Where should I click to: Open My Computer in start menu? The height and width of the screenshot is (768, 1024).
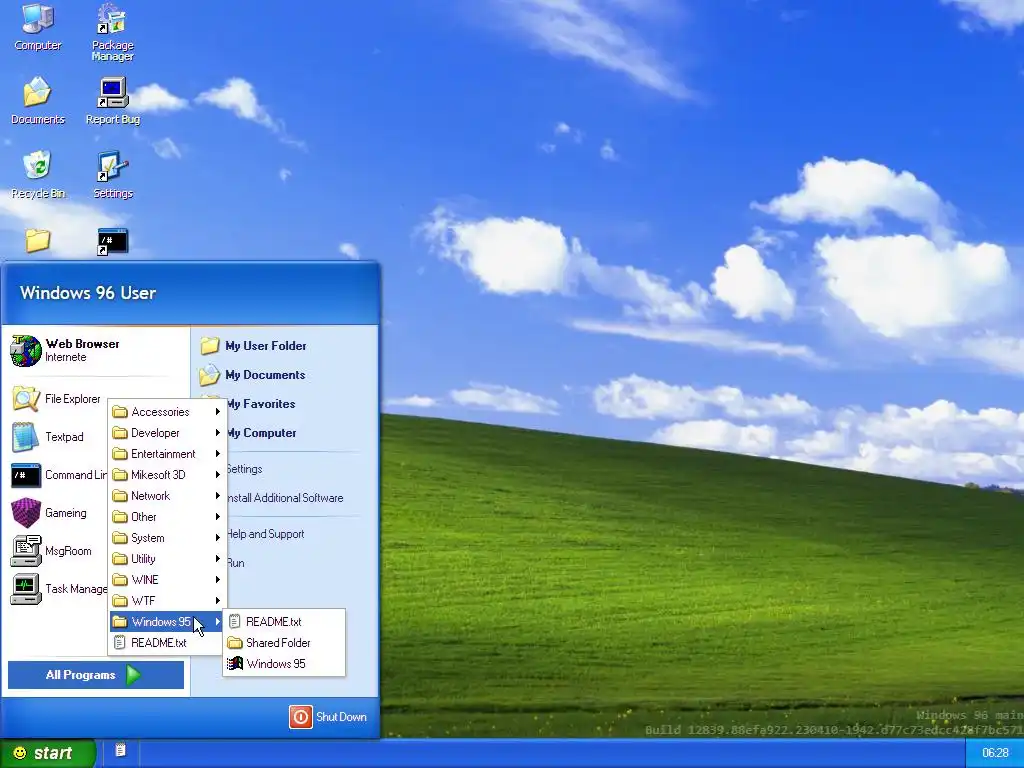point(261,433)
